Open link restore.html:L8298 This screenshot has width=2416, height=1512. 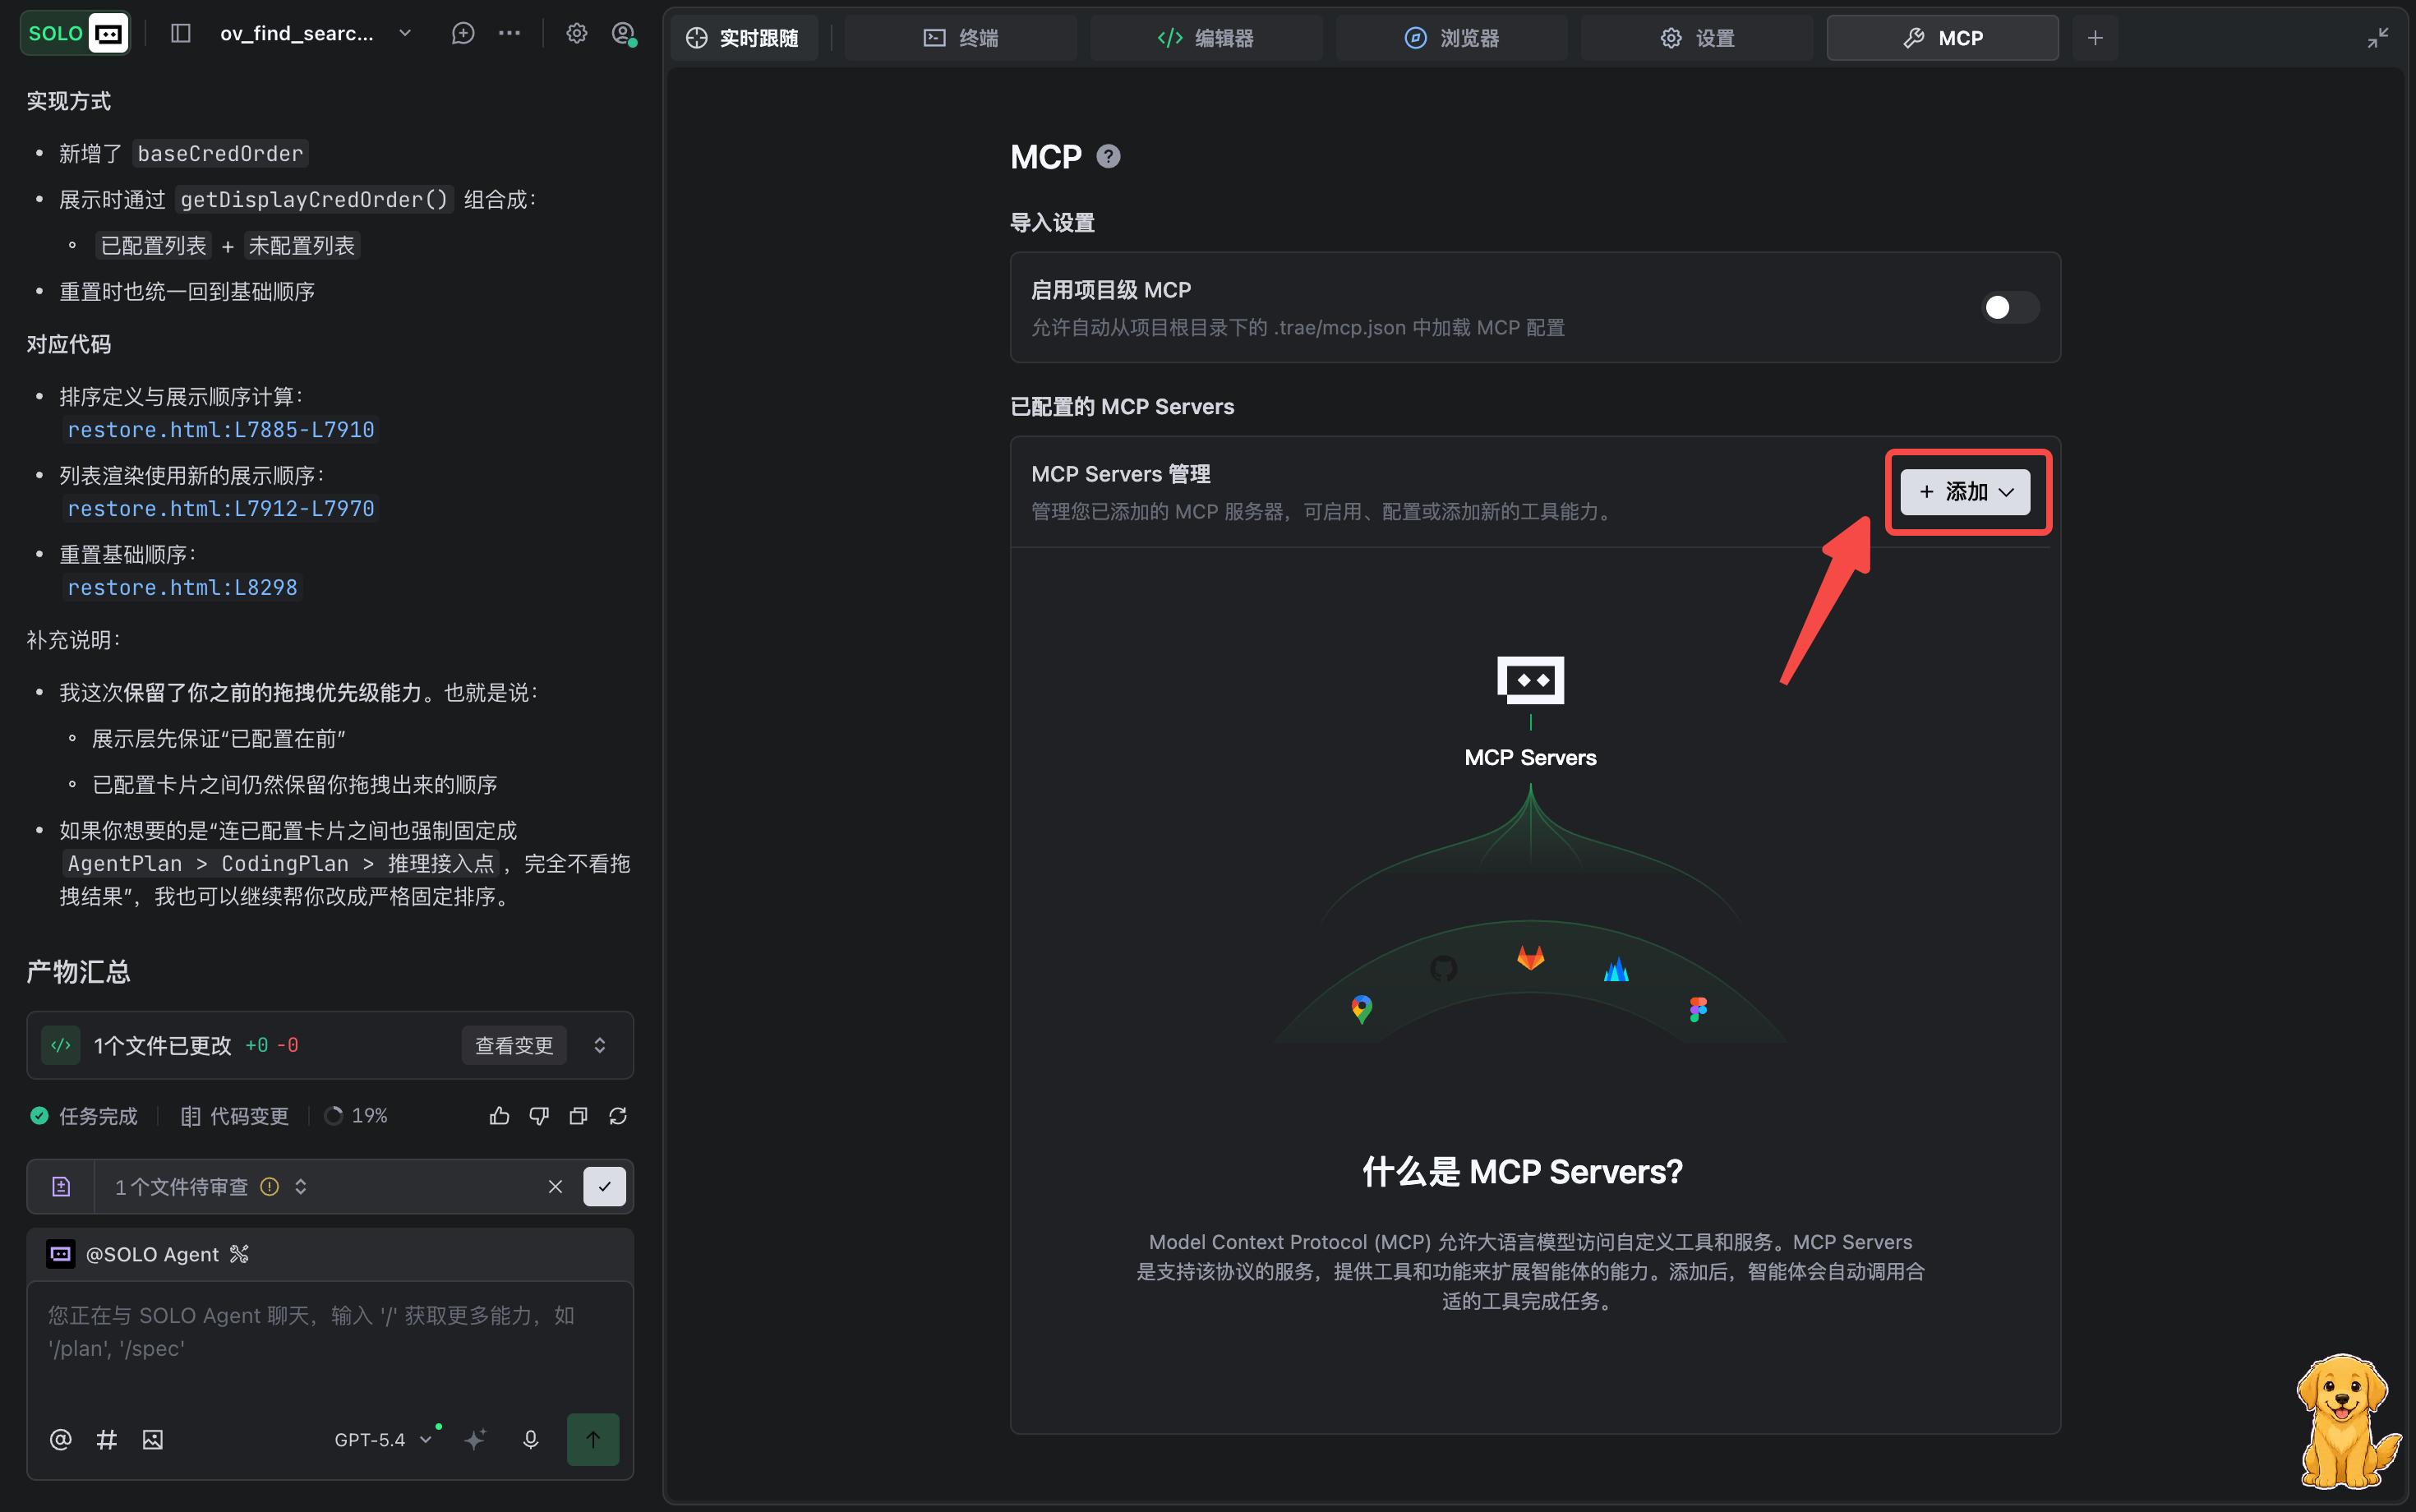pos(182,588)
